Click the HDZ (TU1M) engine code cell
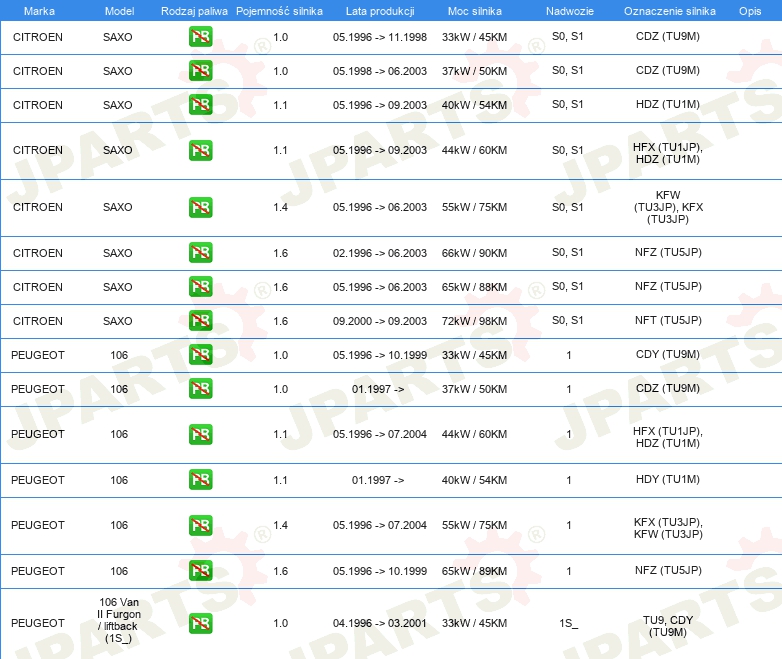The width and height of the screenshot is (782, 659). (x=668, y=104)
